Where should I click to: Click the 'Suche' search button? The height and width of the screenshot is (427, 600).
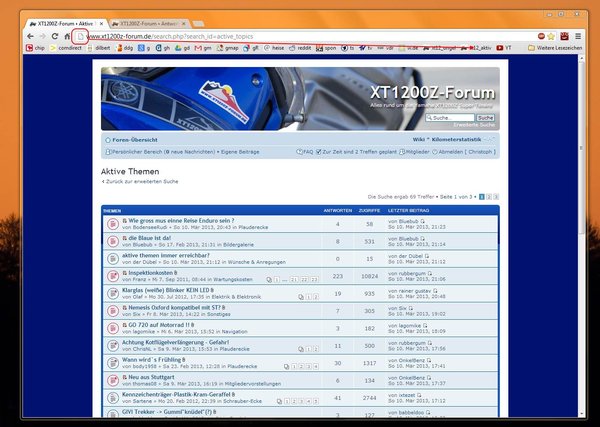coord(489,117)
